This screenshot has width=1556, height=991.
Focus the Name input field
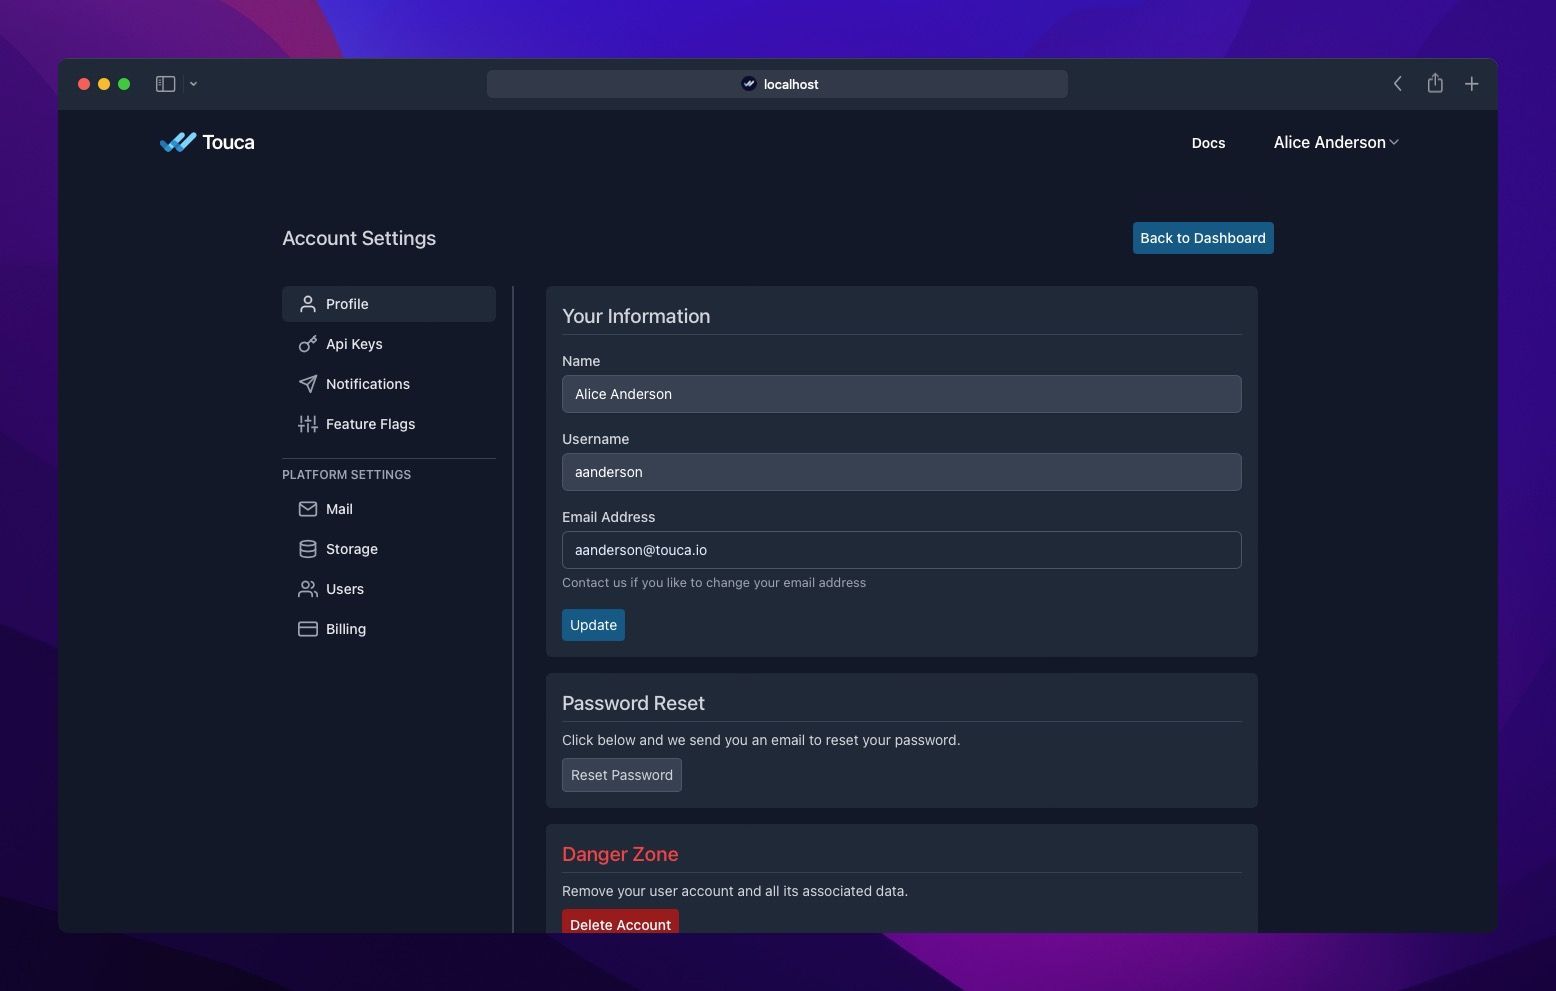pyautogui.click(x=902, y=394)
